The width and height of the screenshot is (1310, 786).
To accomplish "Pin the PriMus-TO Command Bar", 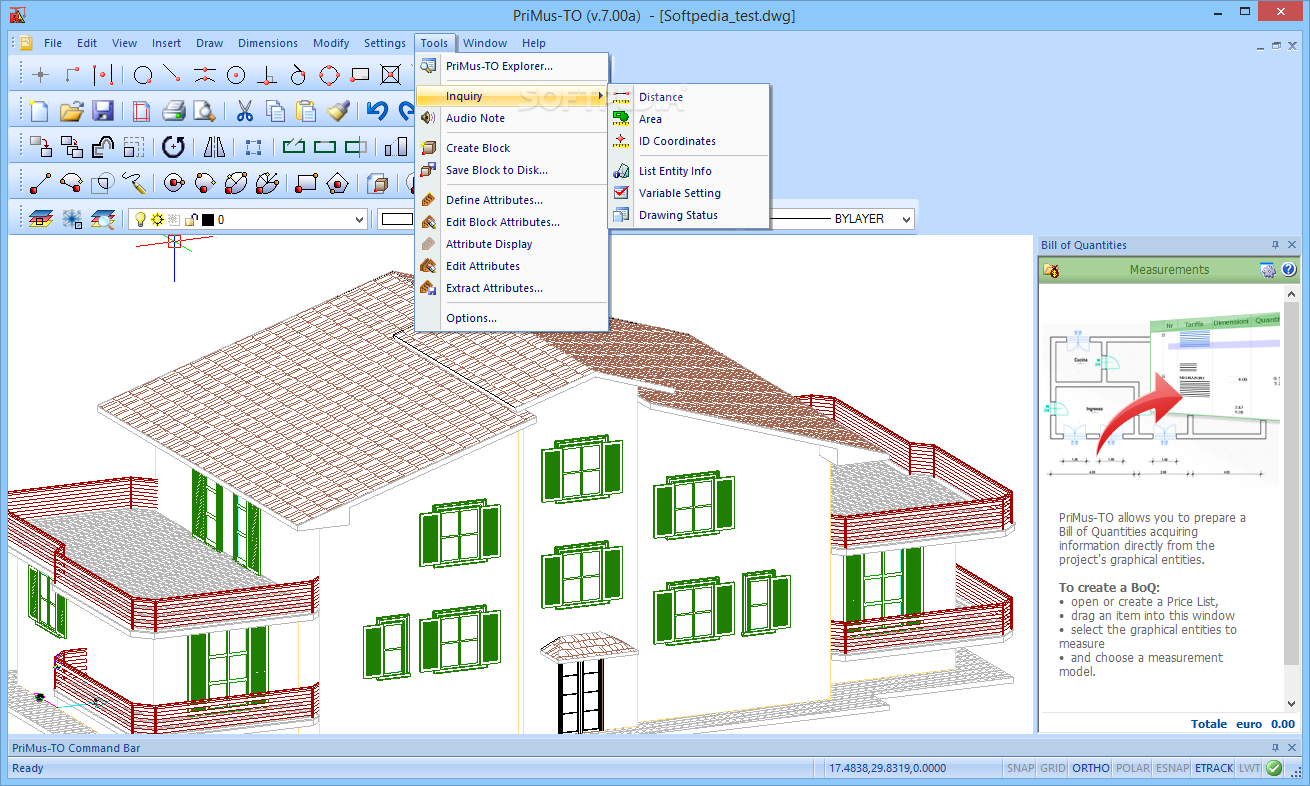I will tap(1275, 748).
